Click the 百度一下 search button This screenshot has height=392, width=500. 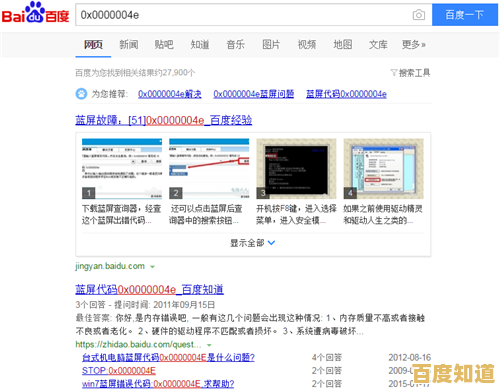click(x=465, y=15)
